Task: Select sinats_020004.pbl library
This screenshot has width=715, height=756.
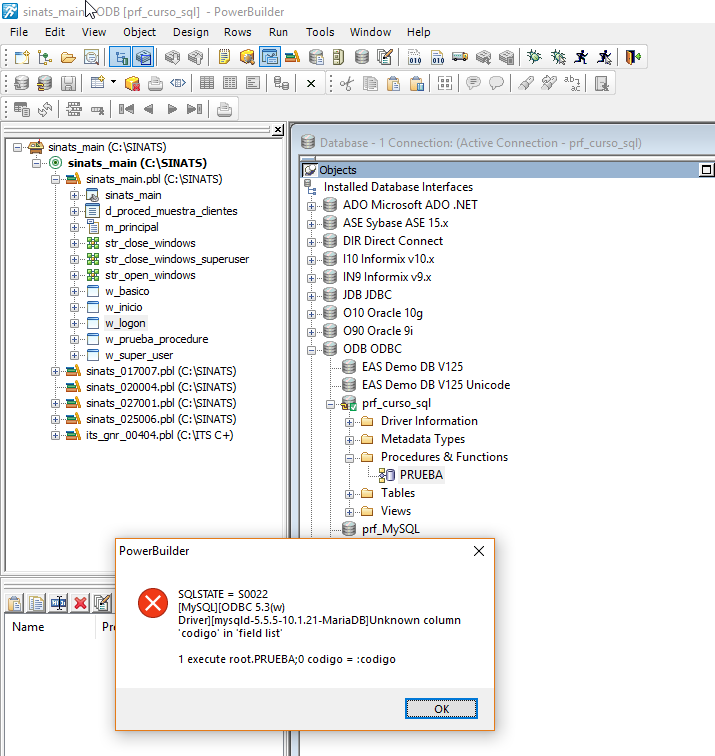Action: [161, 387]
